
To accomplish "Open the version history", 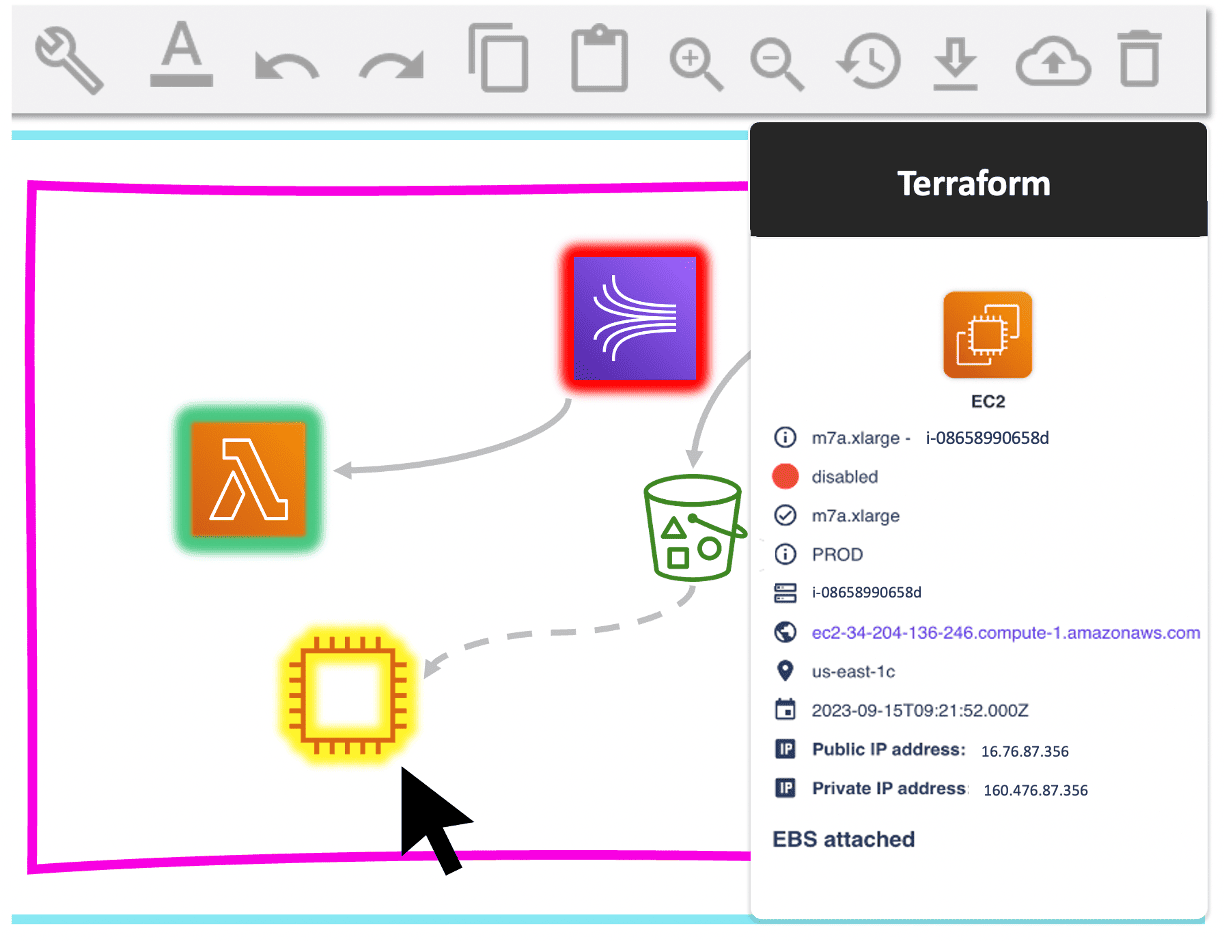I will [x=868, y=61].
